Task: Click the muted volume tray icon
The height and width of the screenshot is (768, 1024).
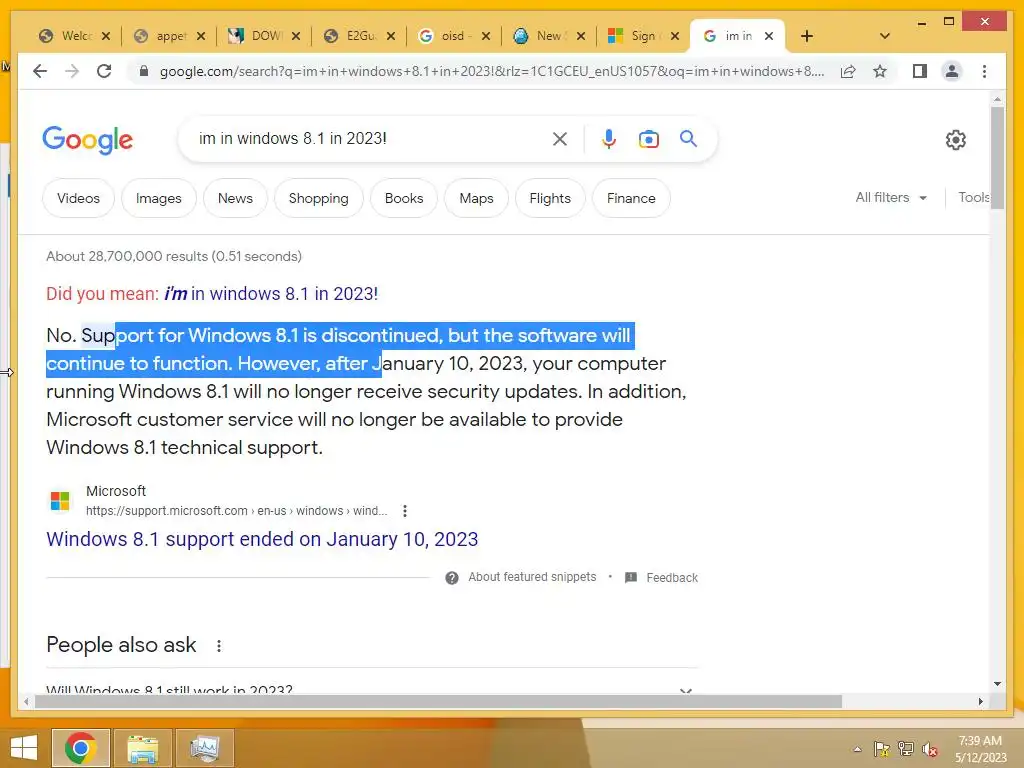Action: pos(929,749)
